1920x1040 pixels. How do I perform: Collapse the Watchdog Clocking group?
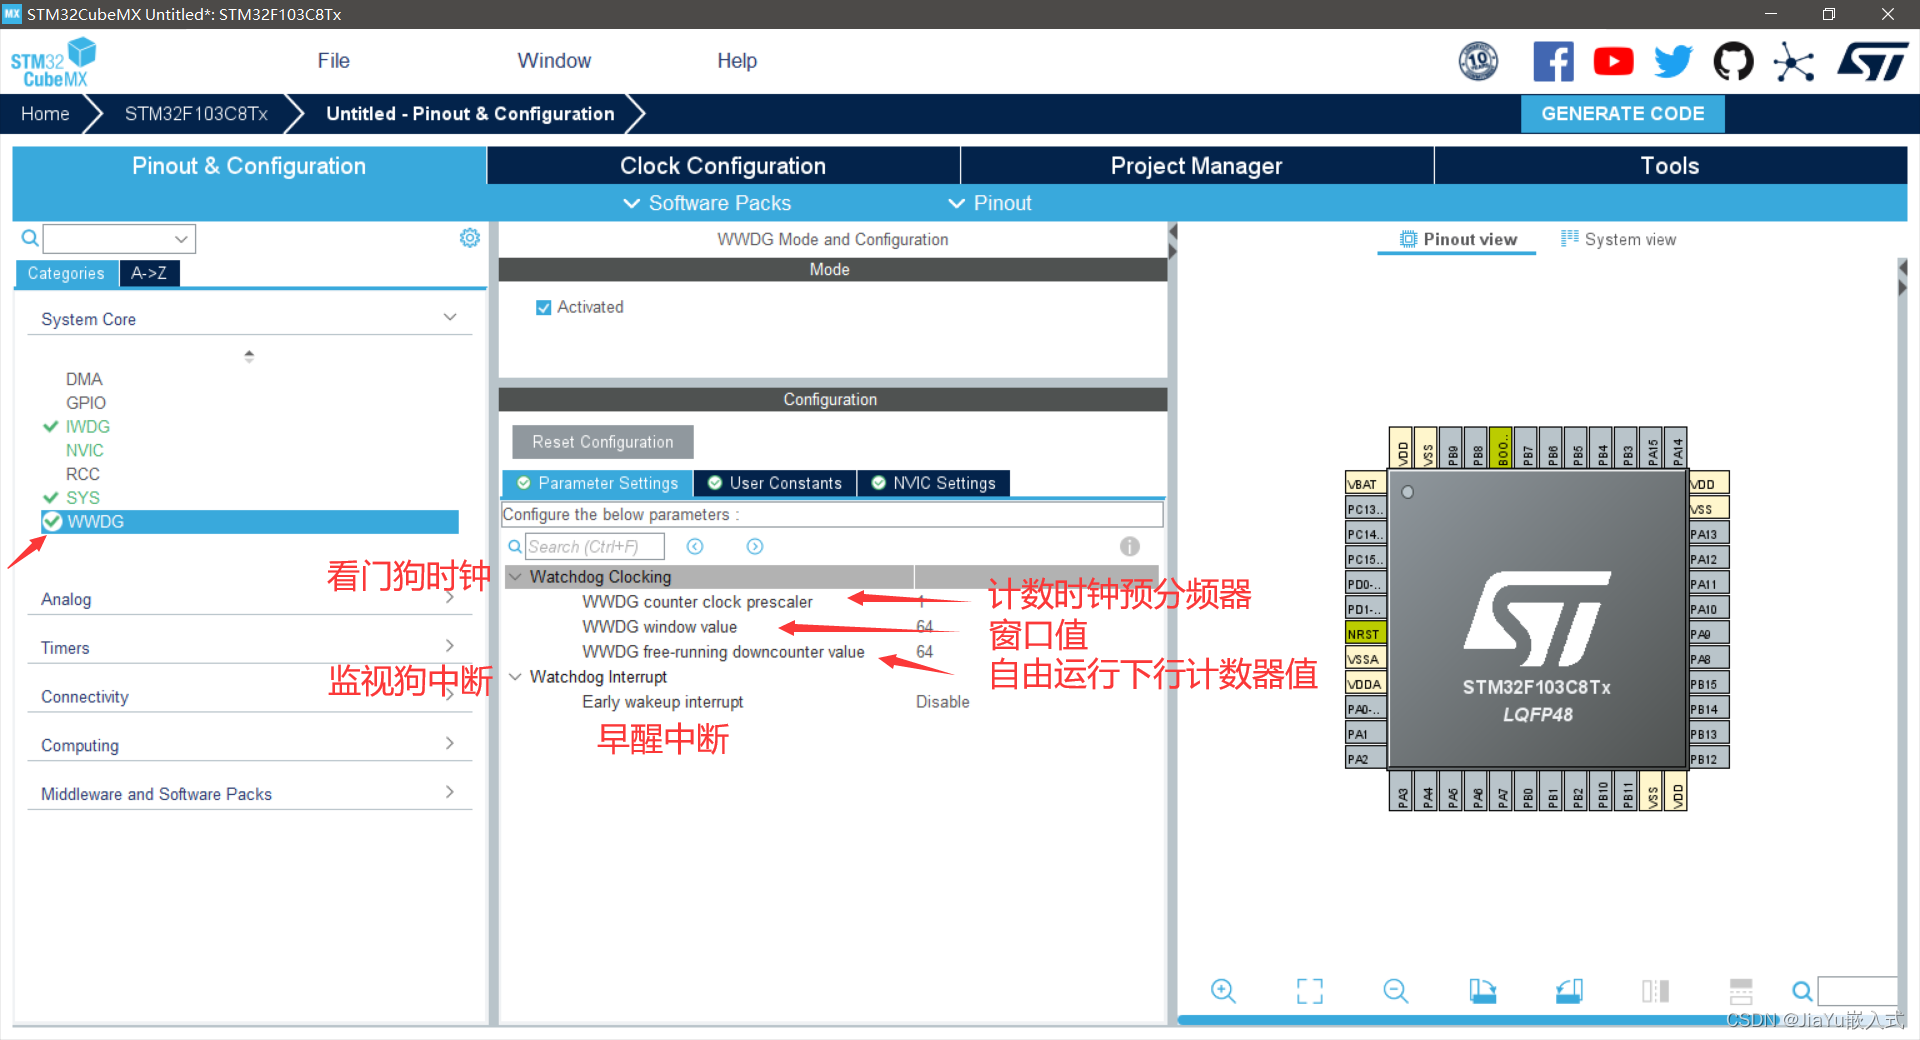coord(516,577)
